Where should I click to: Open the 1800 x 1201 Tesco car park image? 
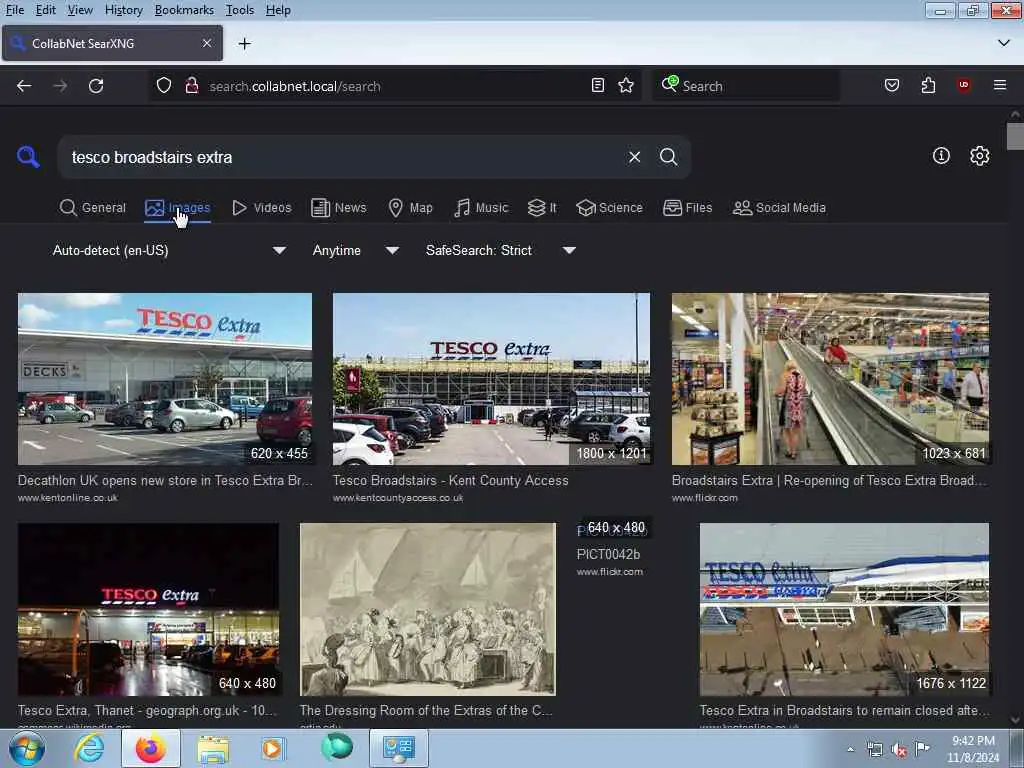point(491,379)
